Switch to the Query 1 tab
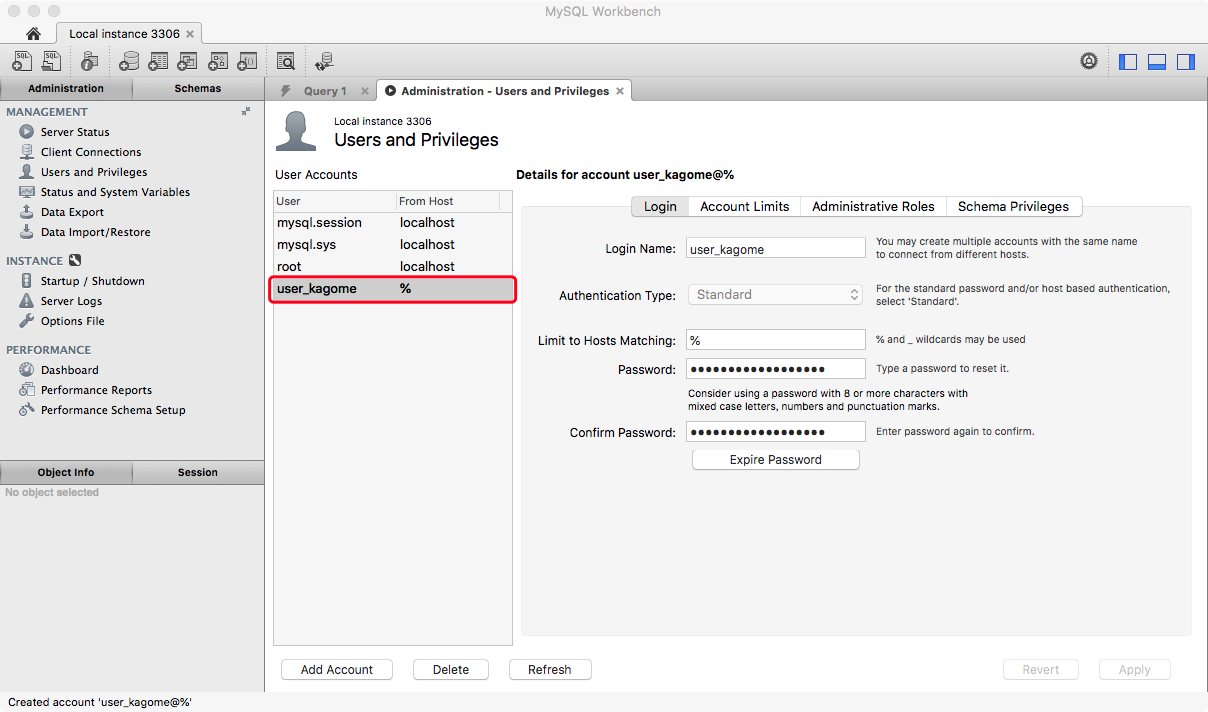This screenshot has height=712, width=1208. [x=325, y=91]
